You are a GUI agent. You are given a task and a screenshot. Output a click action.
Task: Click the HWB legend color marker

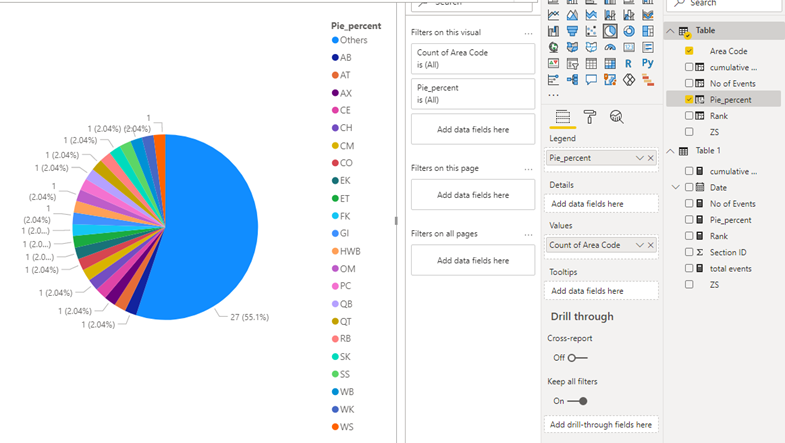(x=335, y=251)
